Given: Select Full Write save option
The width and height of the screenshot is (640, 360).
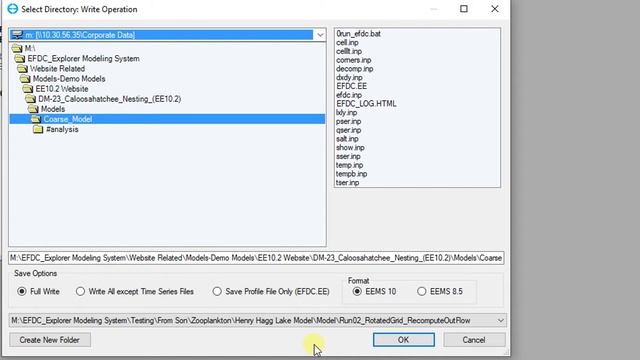Looking at the screenshot, I should click(x=22, y=291).
